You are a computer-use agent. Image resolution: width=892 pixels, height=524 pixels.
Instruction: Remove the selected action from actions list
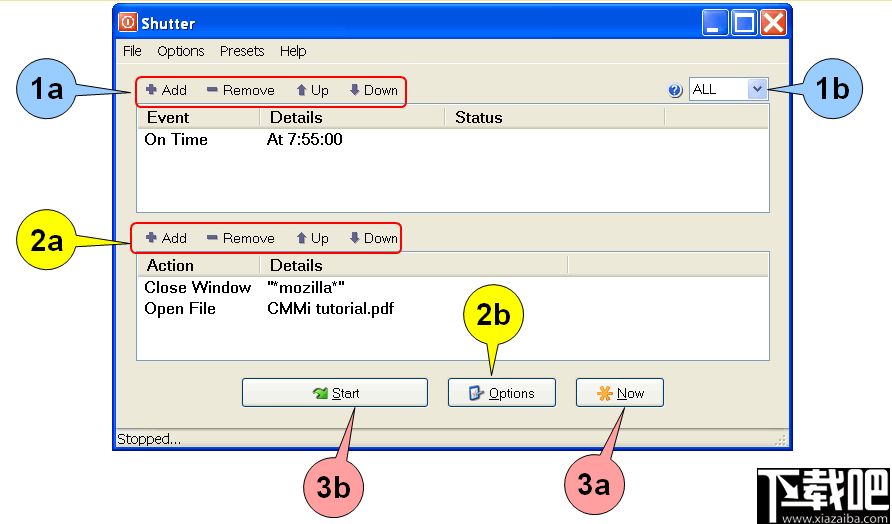[x=241, y=238]
